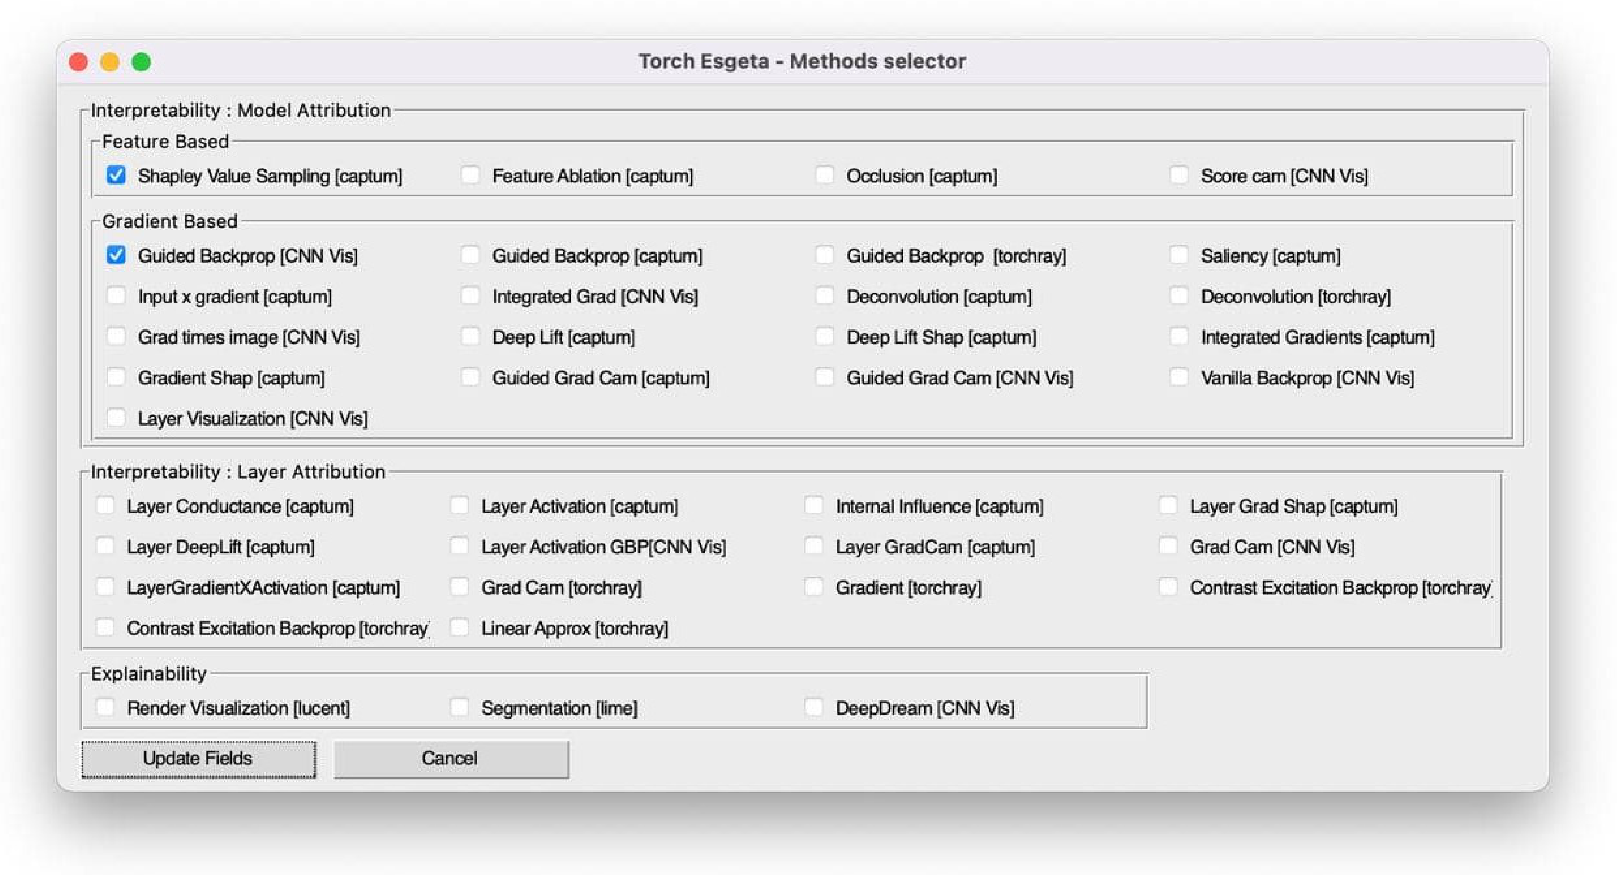
Task: Check Integrated Grad [CNN Vis]
Action: click(471, 297)
